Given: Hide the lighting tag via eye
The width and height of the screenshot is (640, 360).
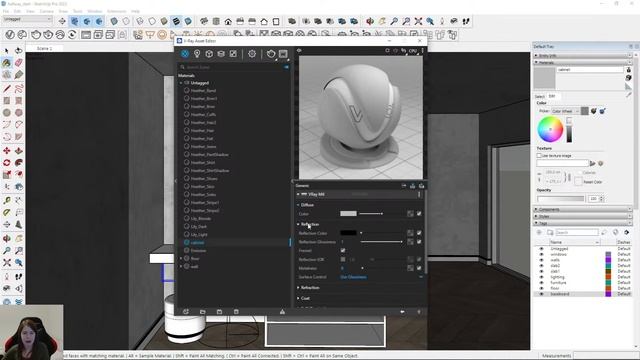Looking at the screenshot, I should (542, 277).
